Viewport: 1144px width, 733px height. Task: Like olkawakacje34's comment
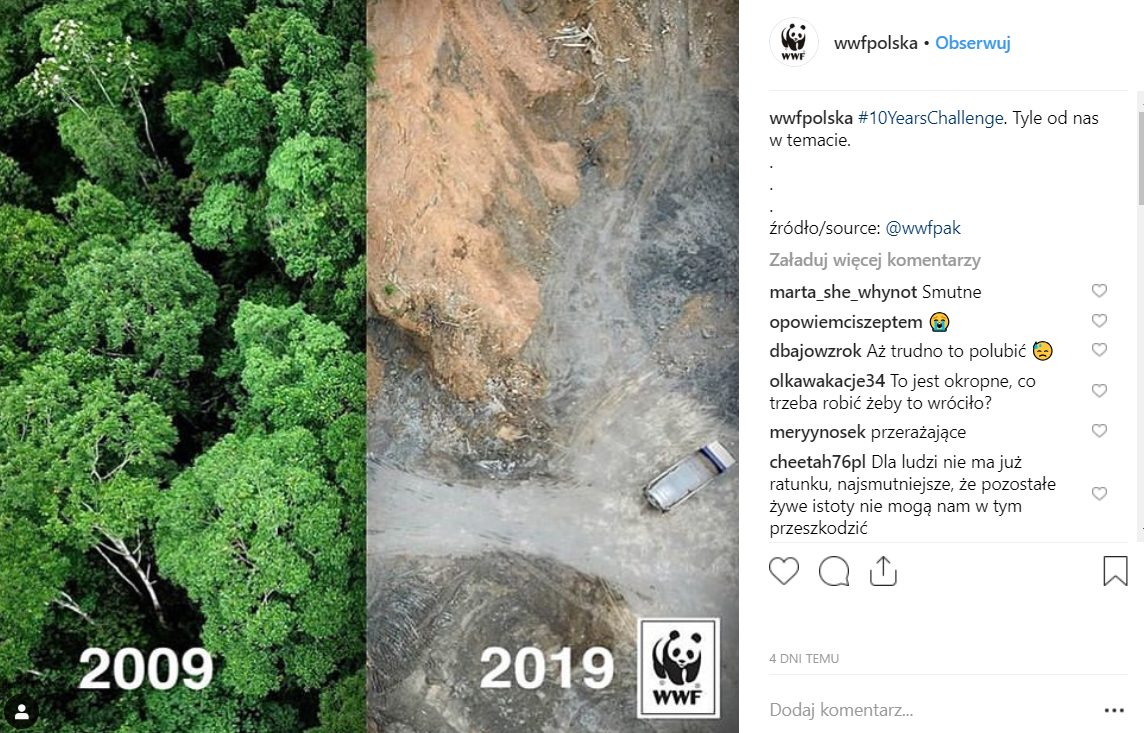click(1099, 390)
